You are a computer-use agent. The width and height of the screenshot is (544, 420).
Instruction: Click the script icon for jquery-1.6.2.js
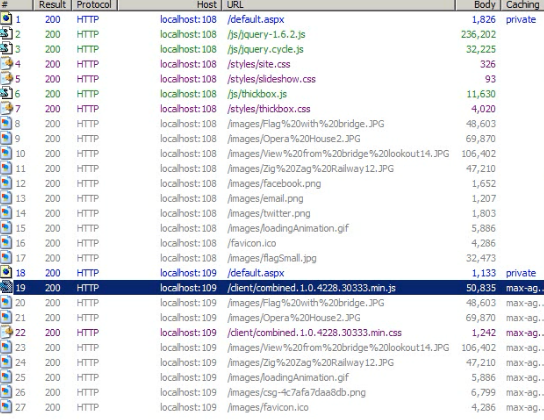click(x=6, y=34)
